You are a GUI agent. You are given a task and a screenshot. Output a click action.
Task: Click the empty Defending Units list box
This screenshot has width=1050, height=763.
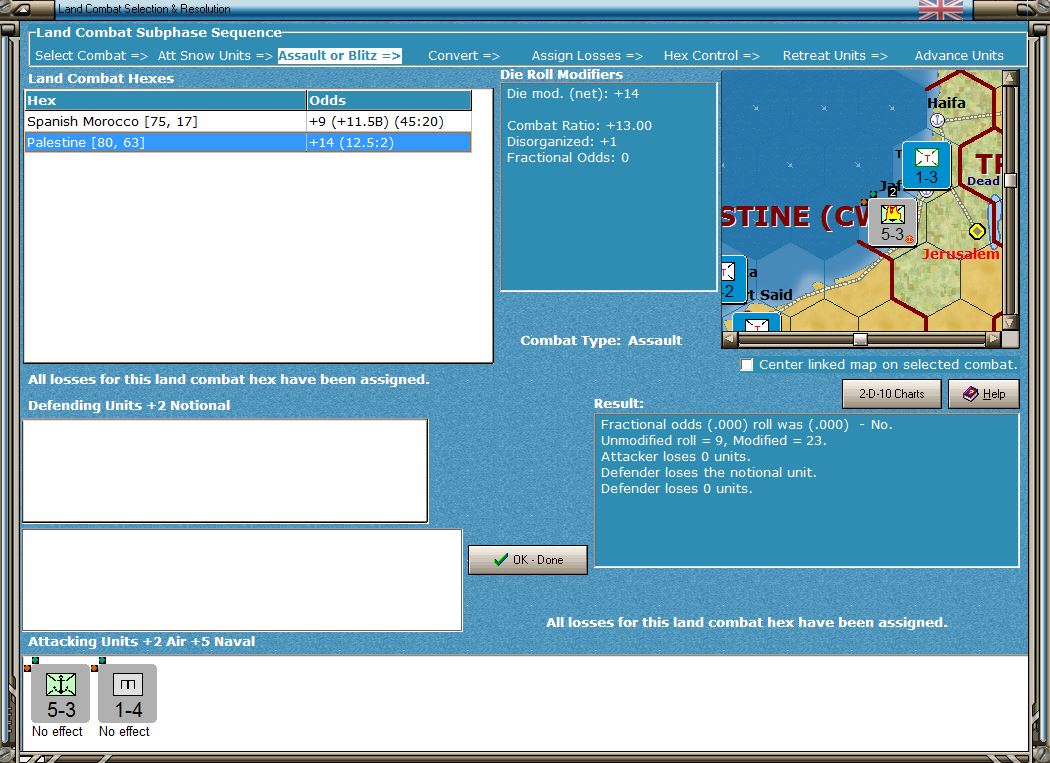pyautogui.click(x=225, y=471)
